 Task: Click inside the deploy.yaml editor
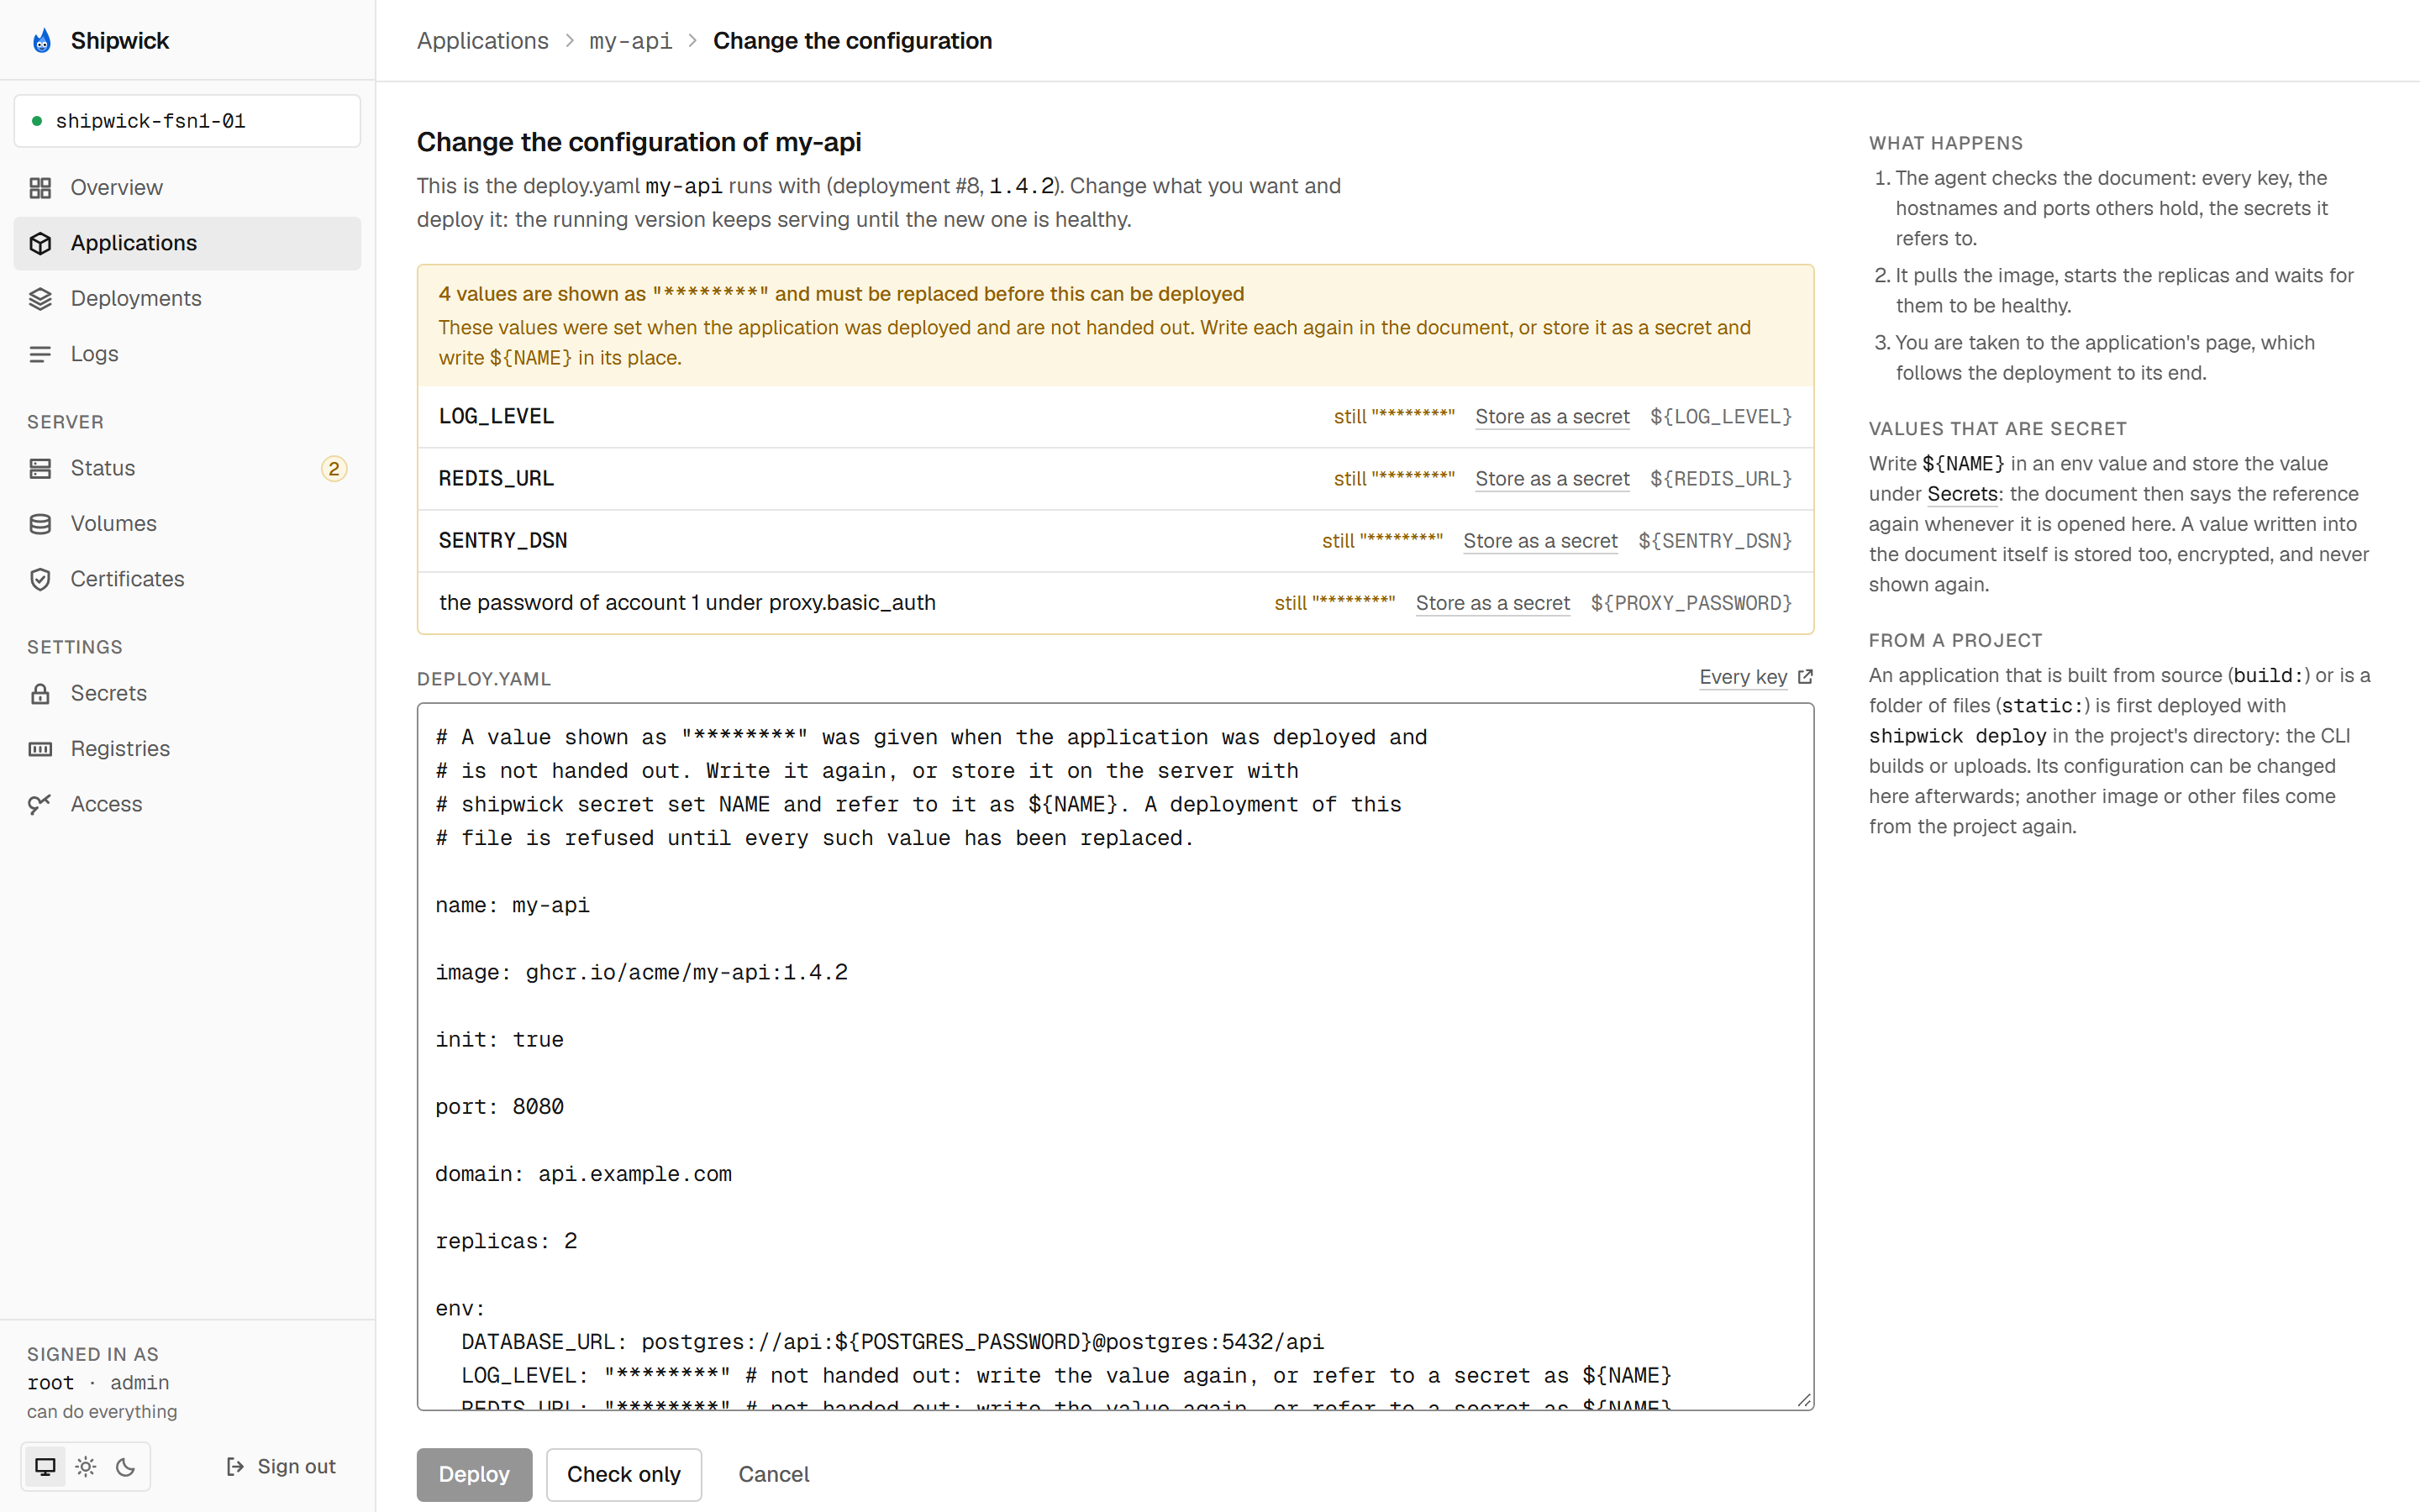pyautogui.click(x=1115, y=1056)
